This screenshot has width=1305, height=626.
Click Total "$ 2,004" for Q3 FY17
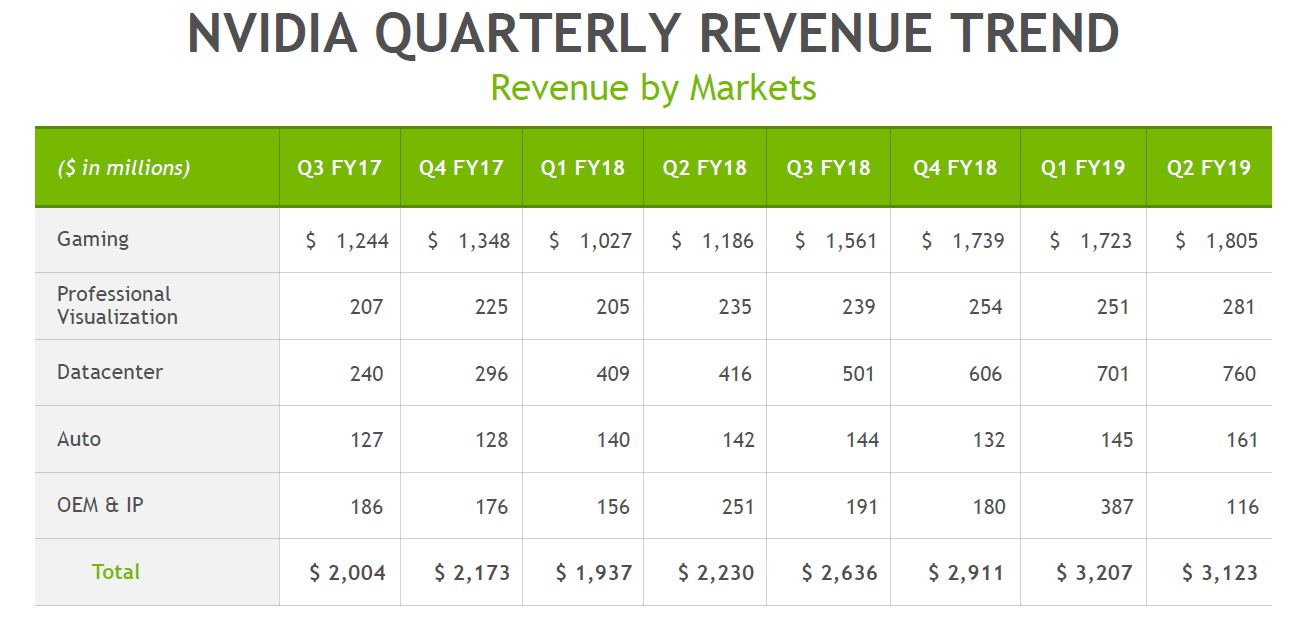(x=347, y=573)
